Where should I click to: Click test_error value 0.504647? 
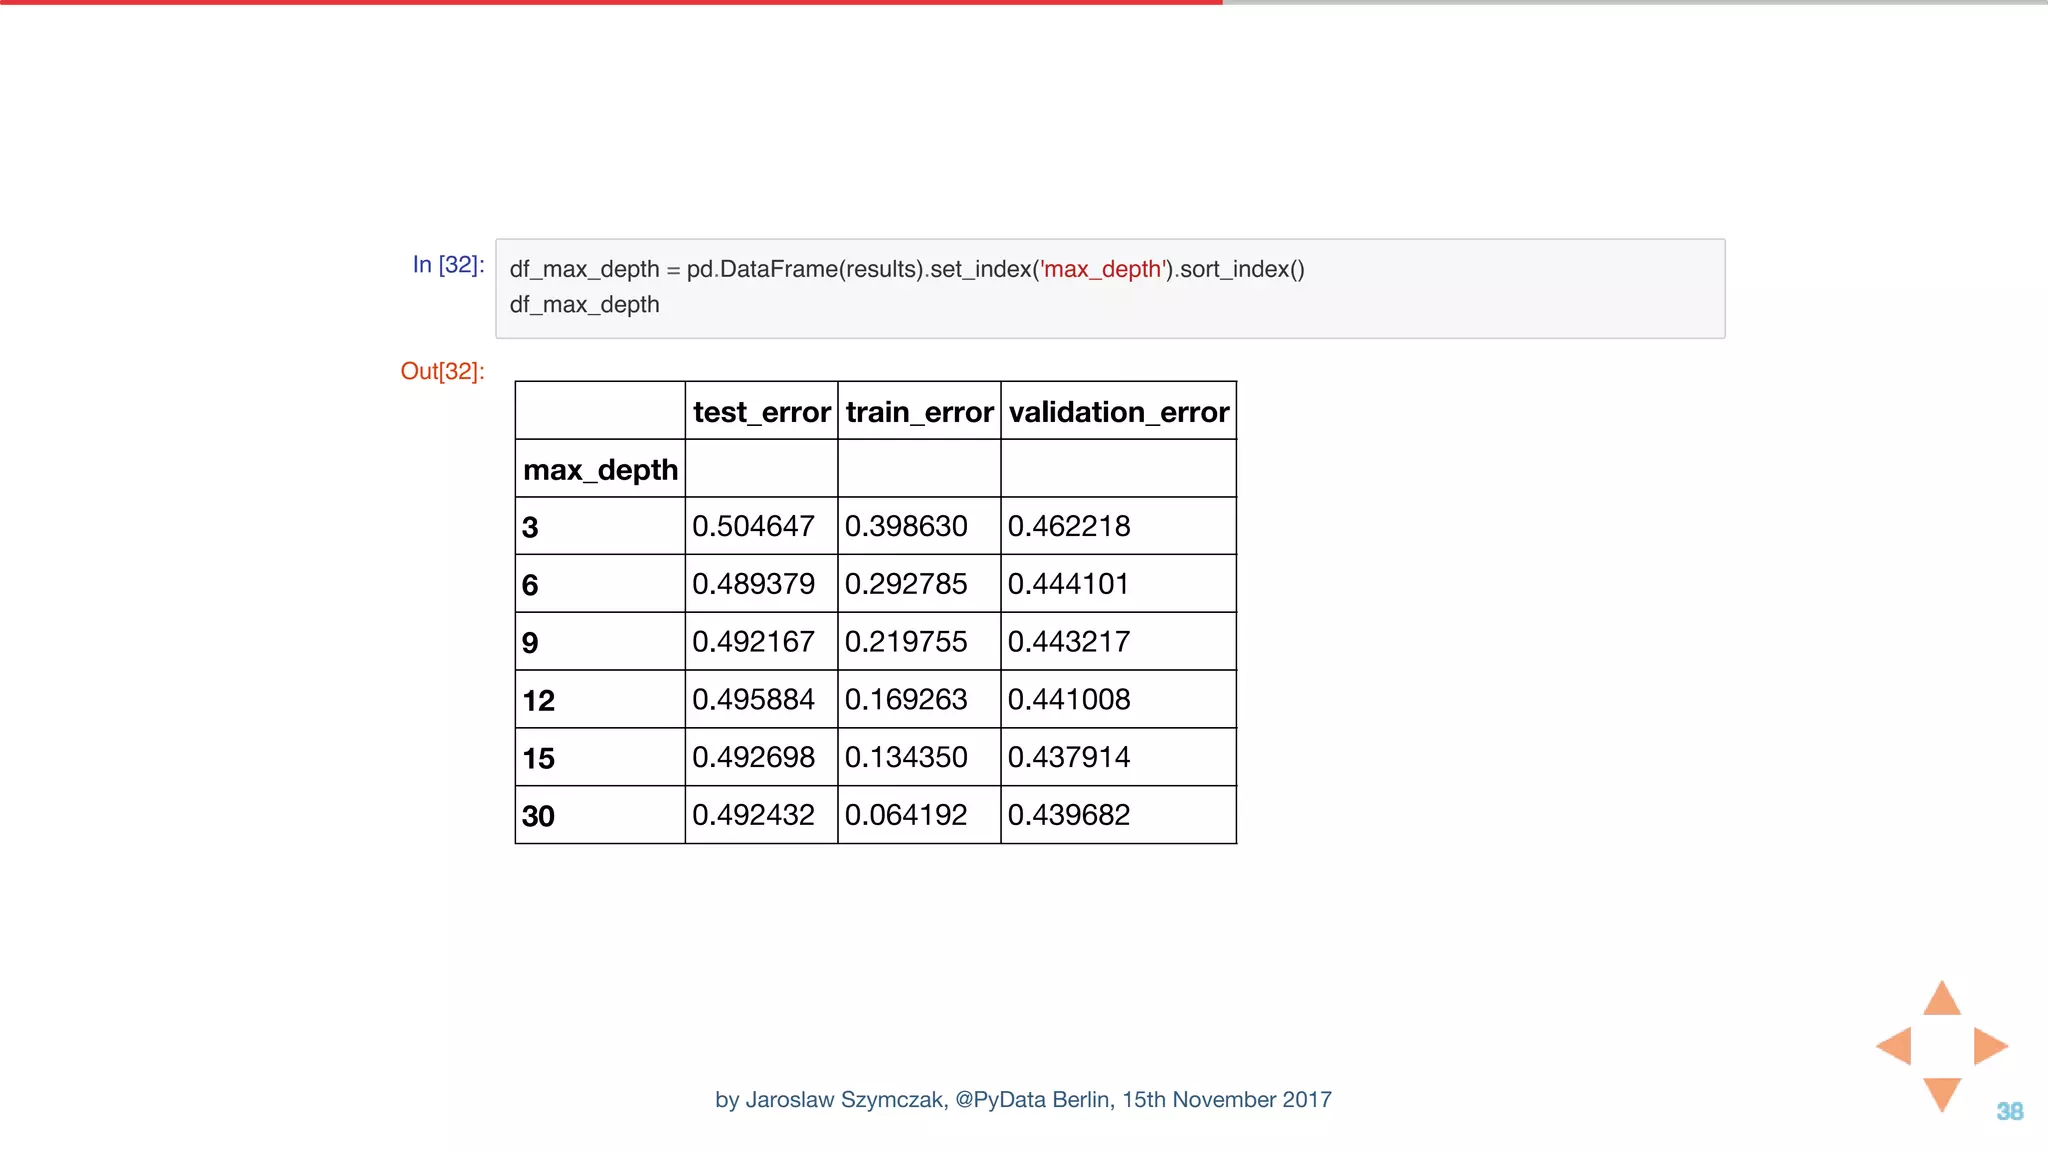point(753,526)
